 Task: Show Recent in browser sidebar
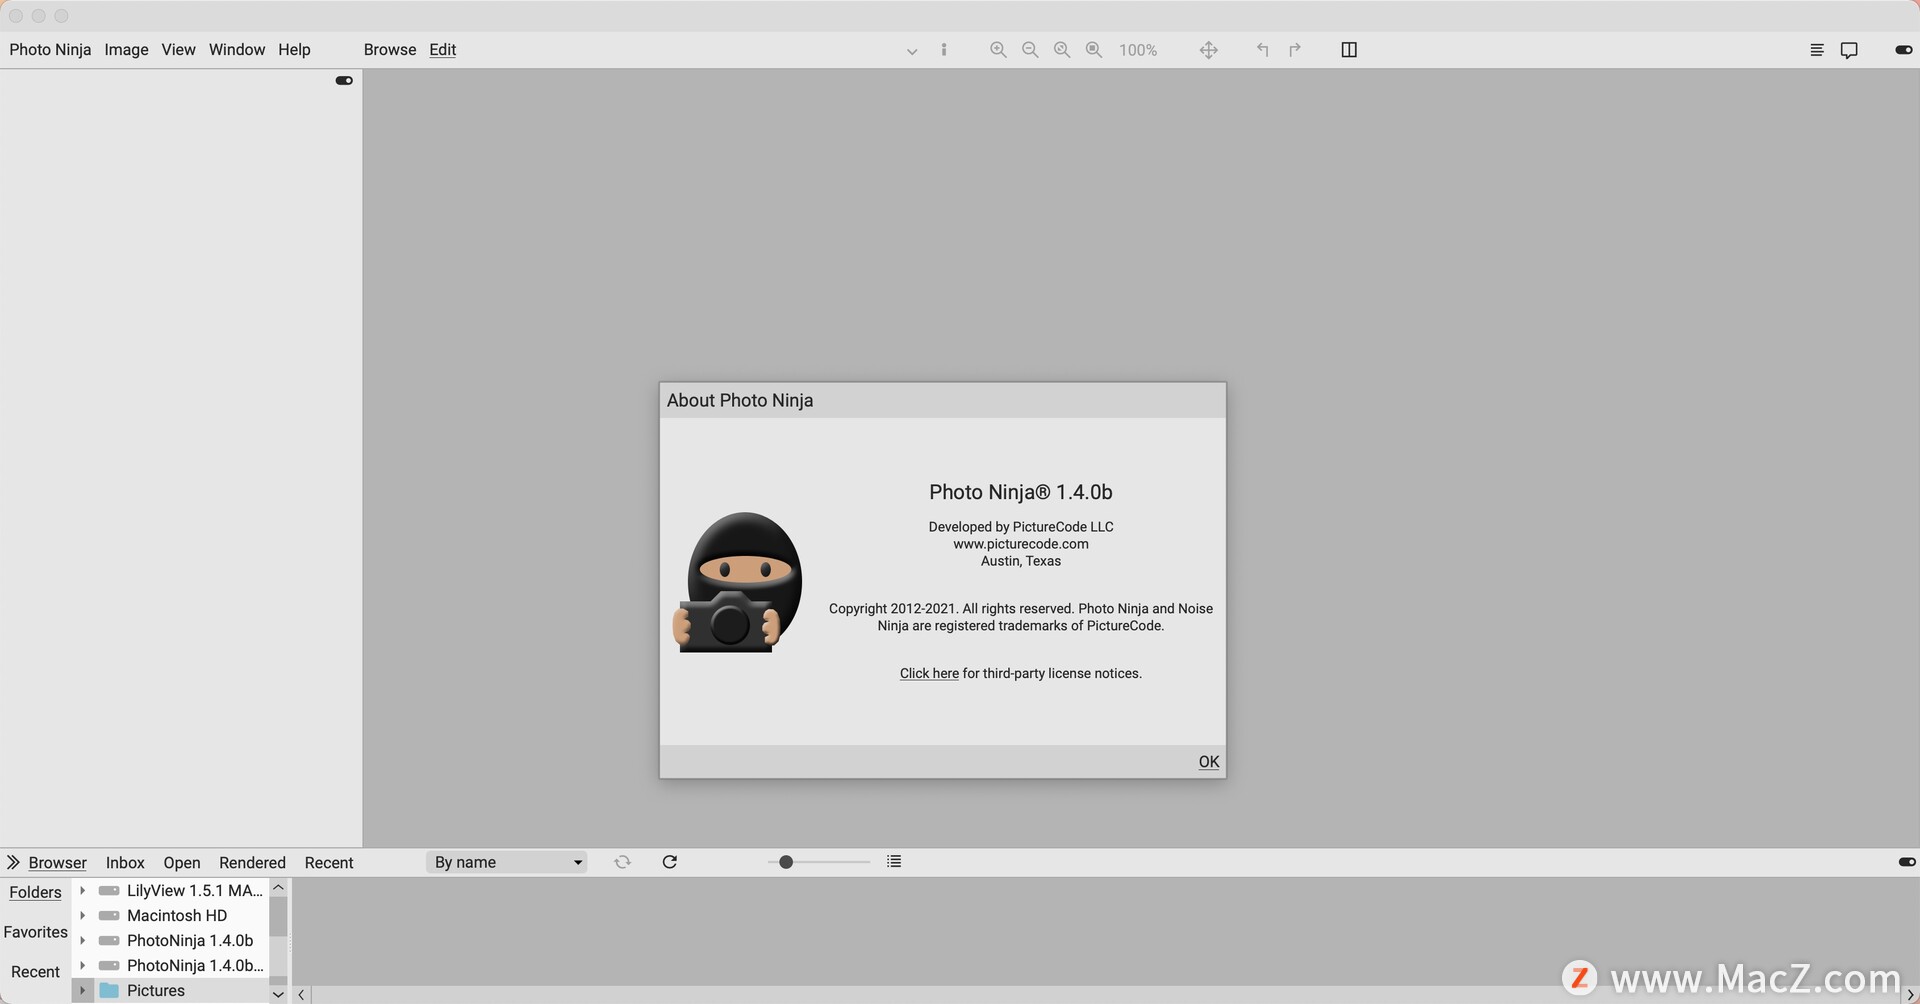point(35,972)
